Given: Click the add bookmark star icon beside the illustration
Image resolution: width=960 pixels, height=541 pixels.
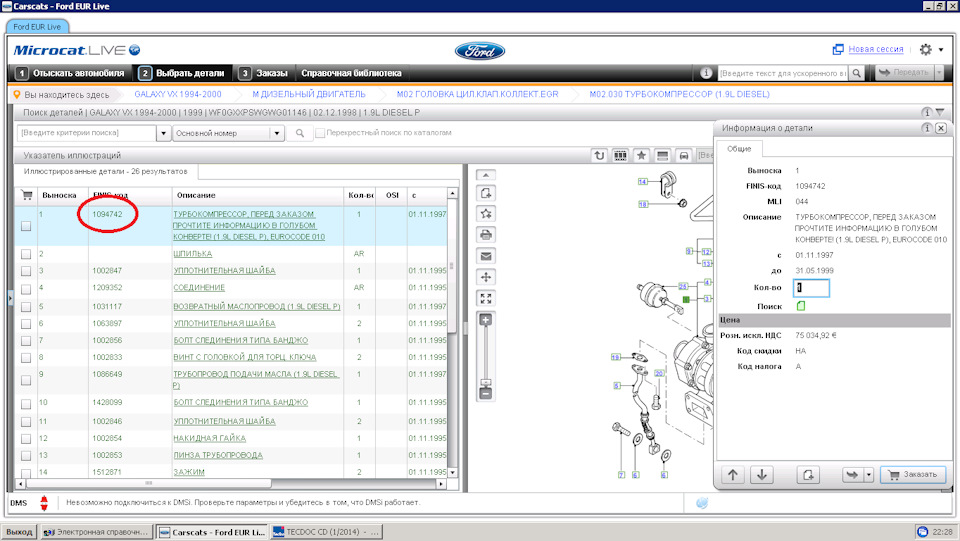Looking at the screenshot, I should (x=486, y=214).
